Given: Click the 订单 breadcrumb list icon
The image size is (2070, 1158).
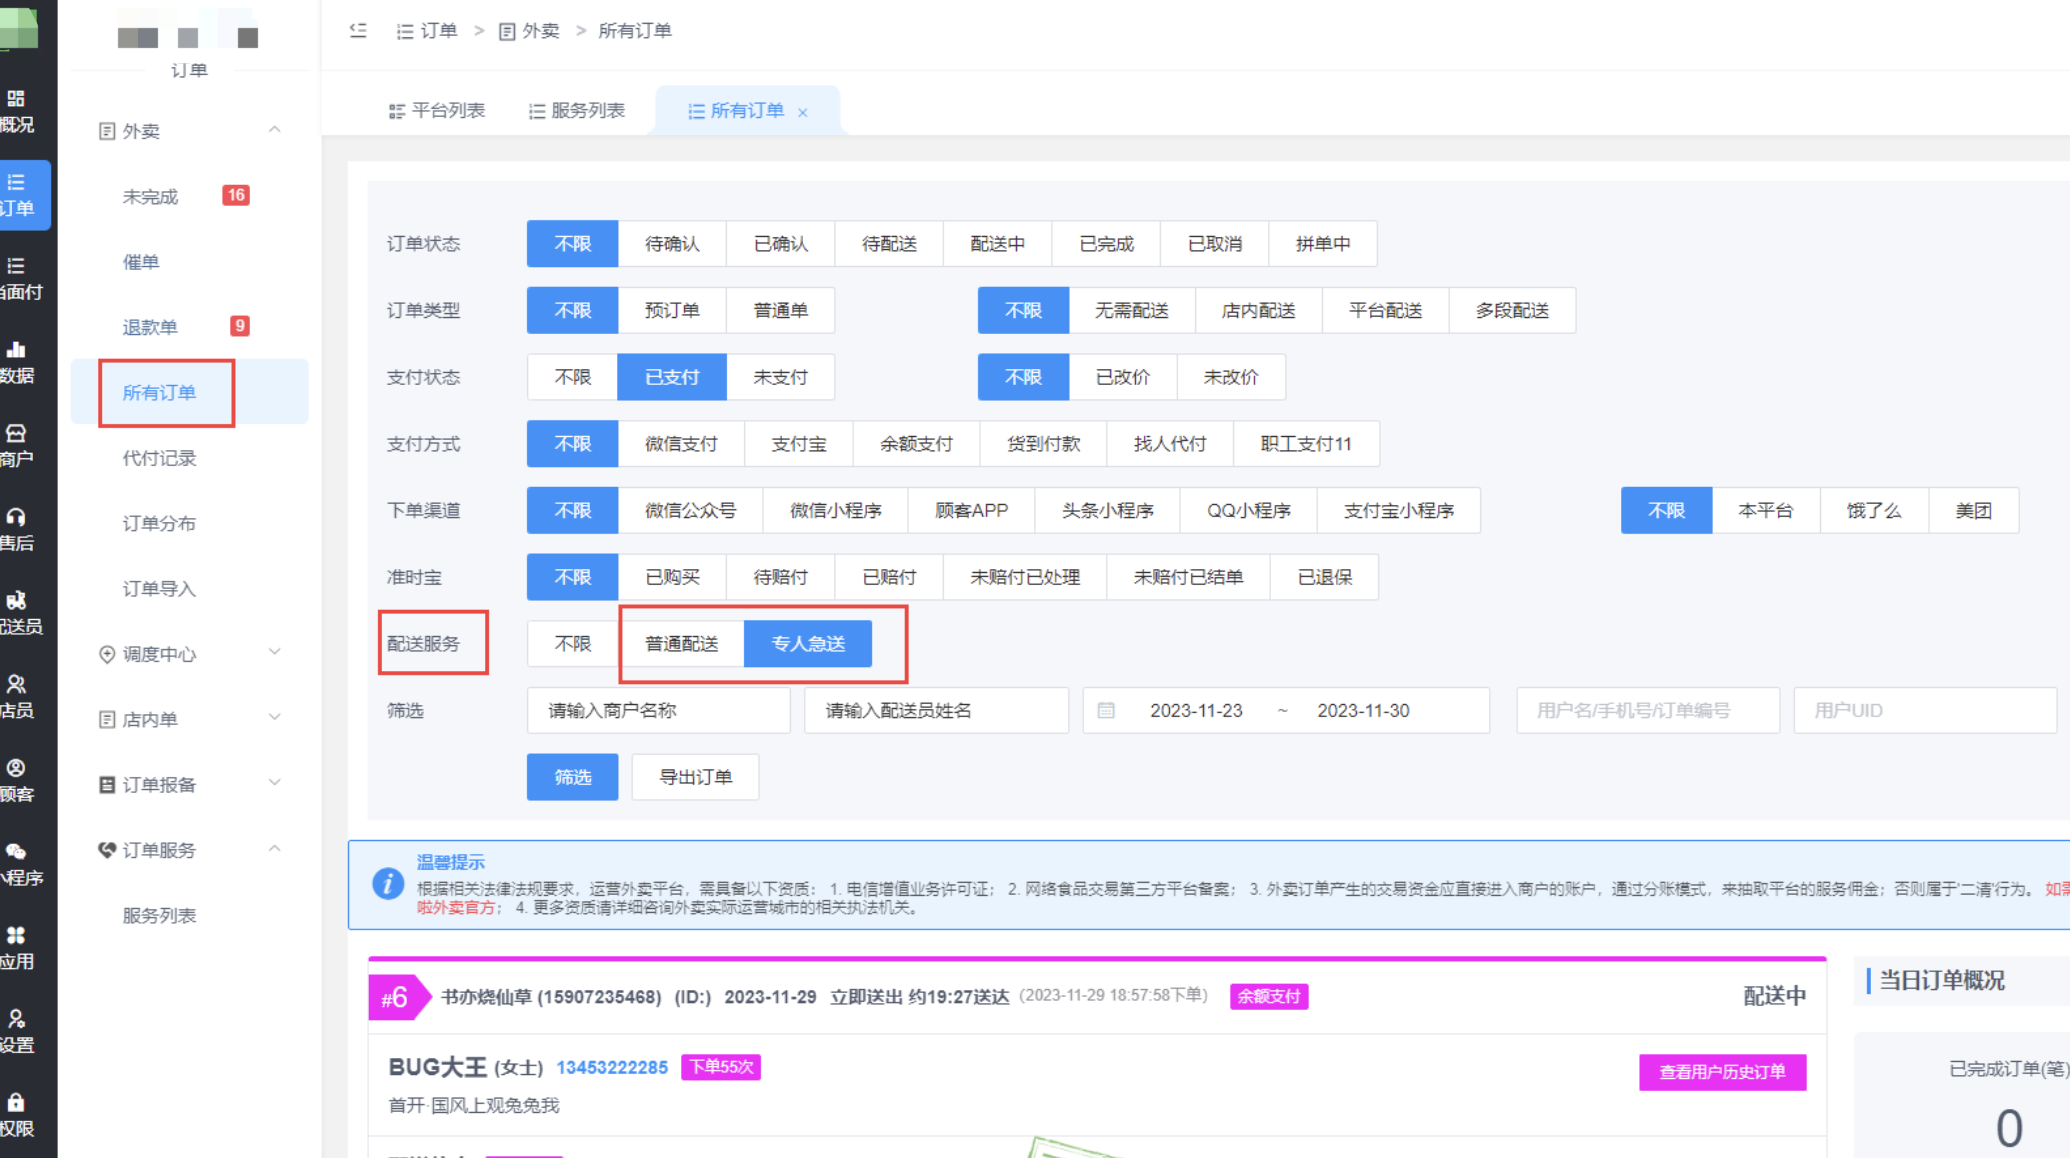Looking at the screenshot, I should point(405,31).
